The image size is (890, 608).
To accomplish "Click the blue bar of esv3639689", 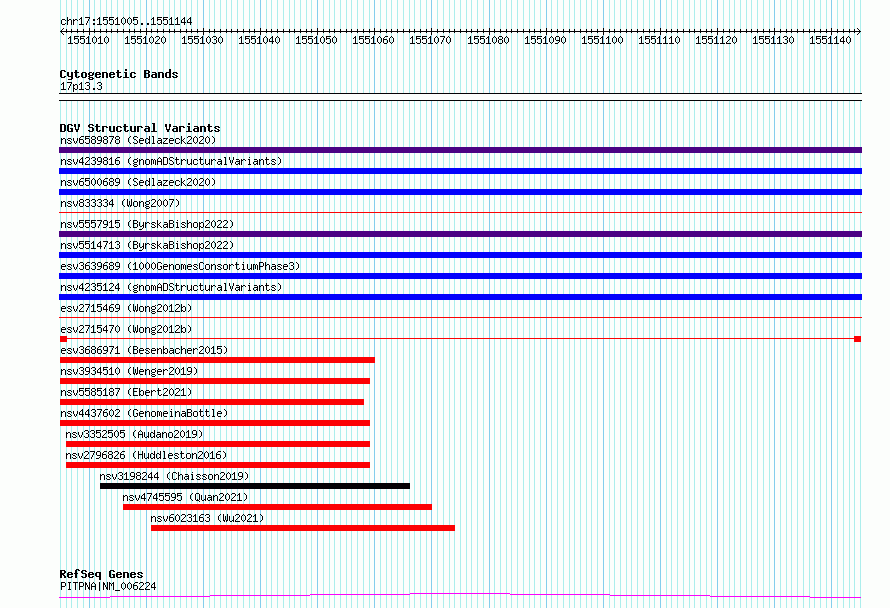I will point(460,276).
